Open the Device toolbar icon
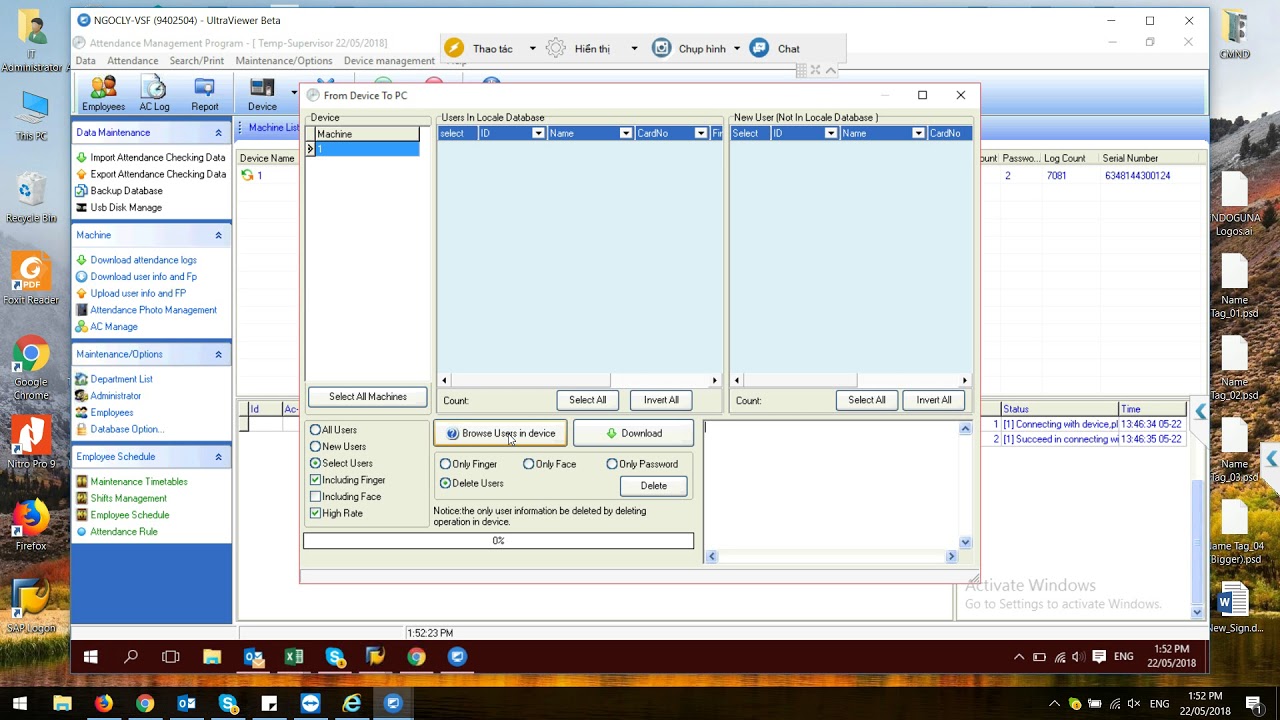 click(262, 94)
